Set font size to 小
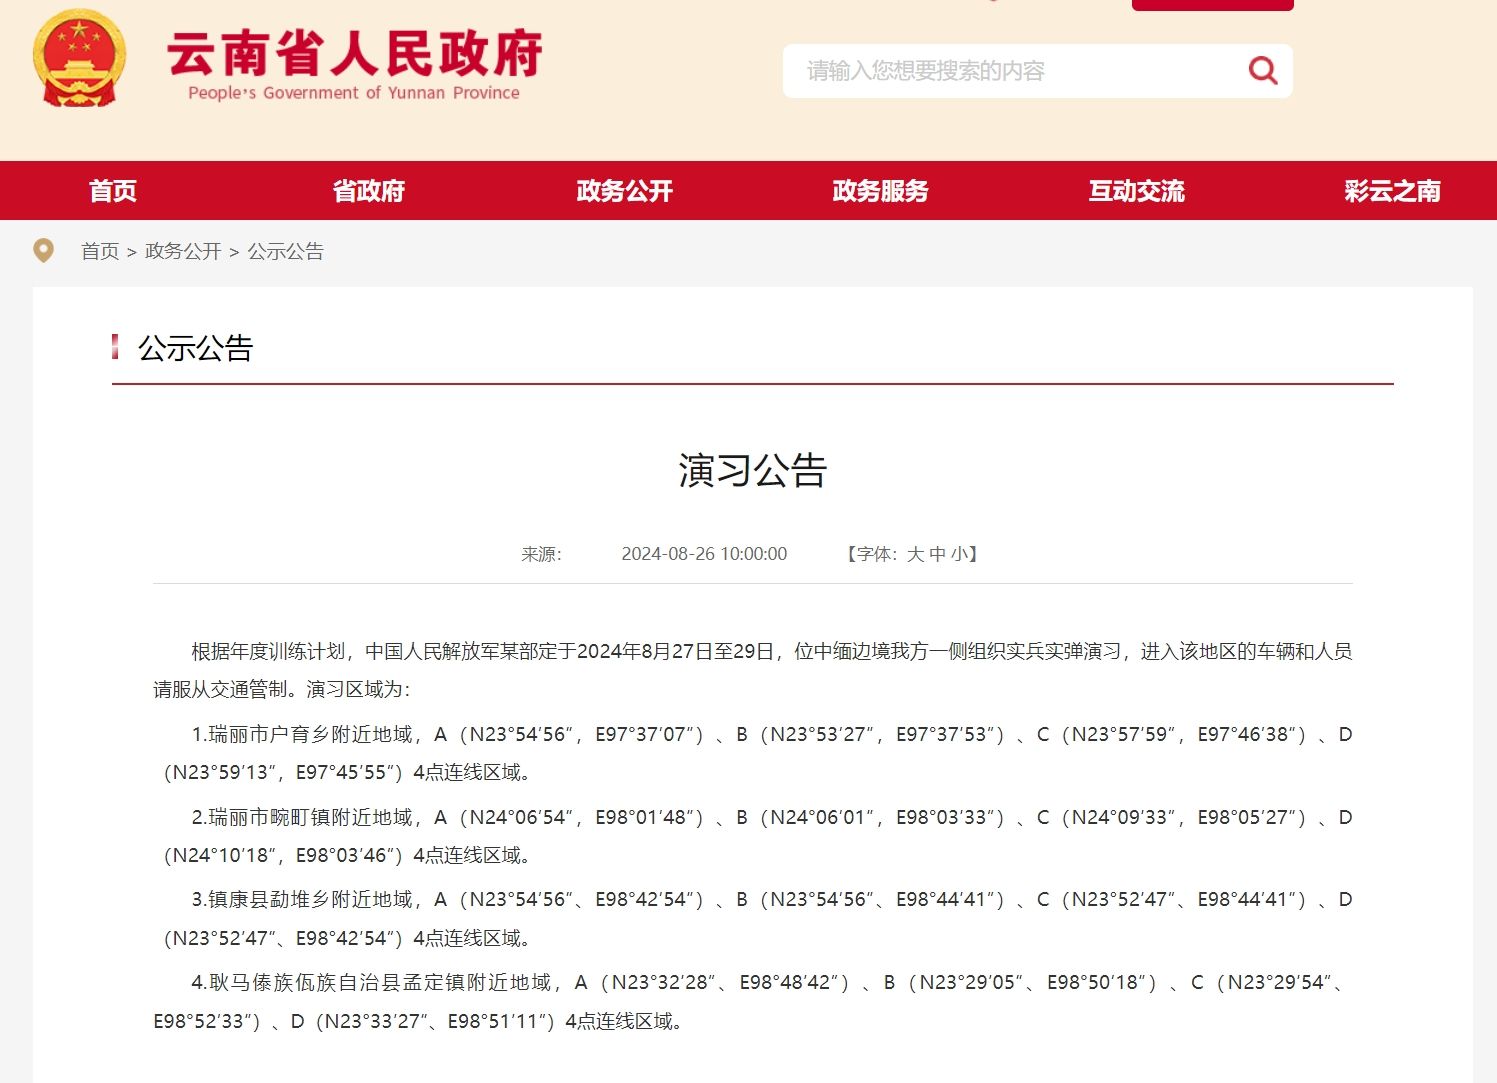This screenshot has width=1497, height=1083. [959, 554]
